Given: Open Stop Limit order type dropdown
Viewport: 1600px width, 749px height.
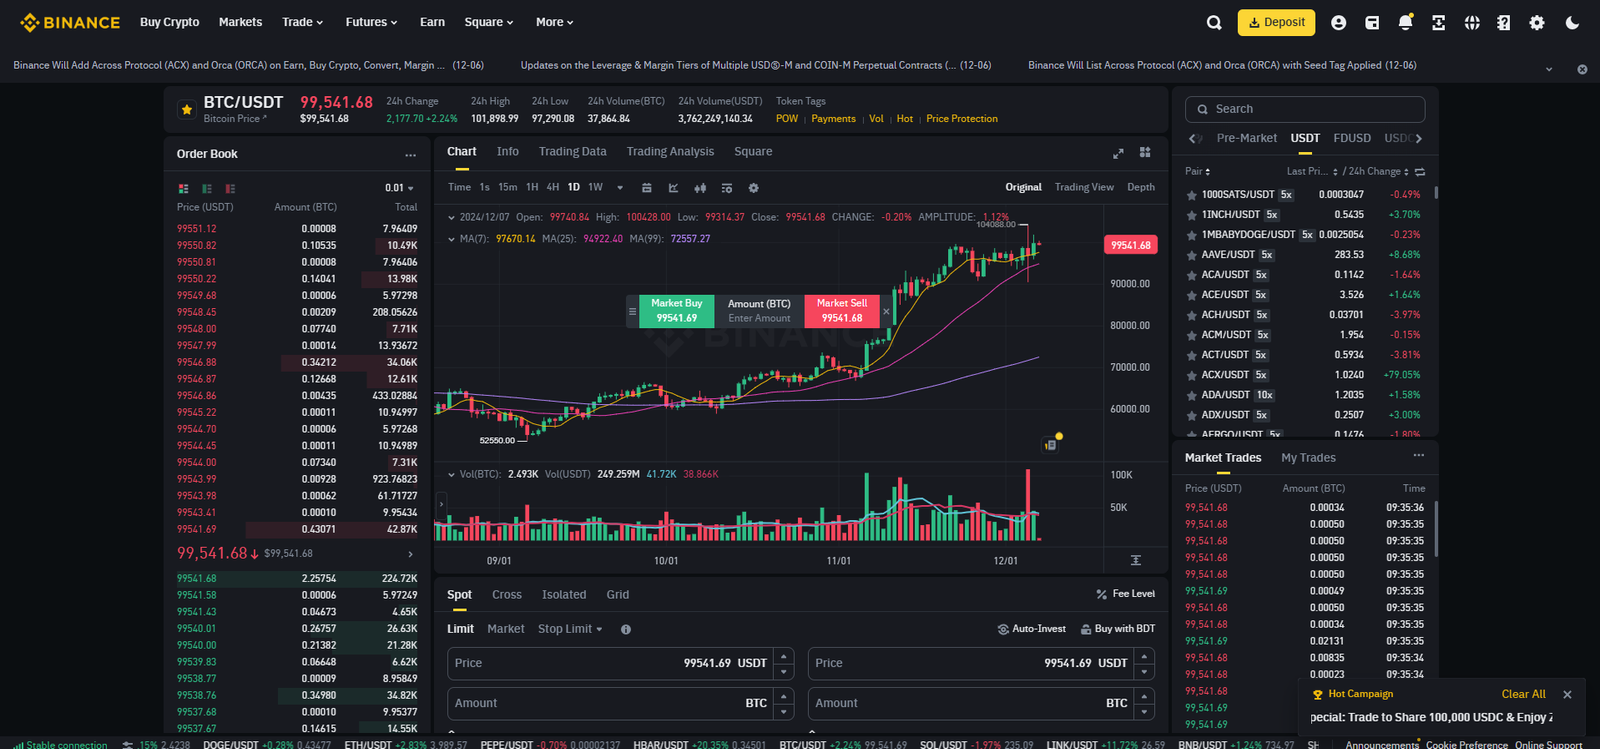Looking at the screenshot, I should tap(570, 629).
